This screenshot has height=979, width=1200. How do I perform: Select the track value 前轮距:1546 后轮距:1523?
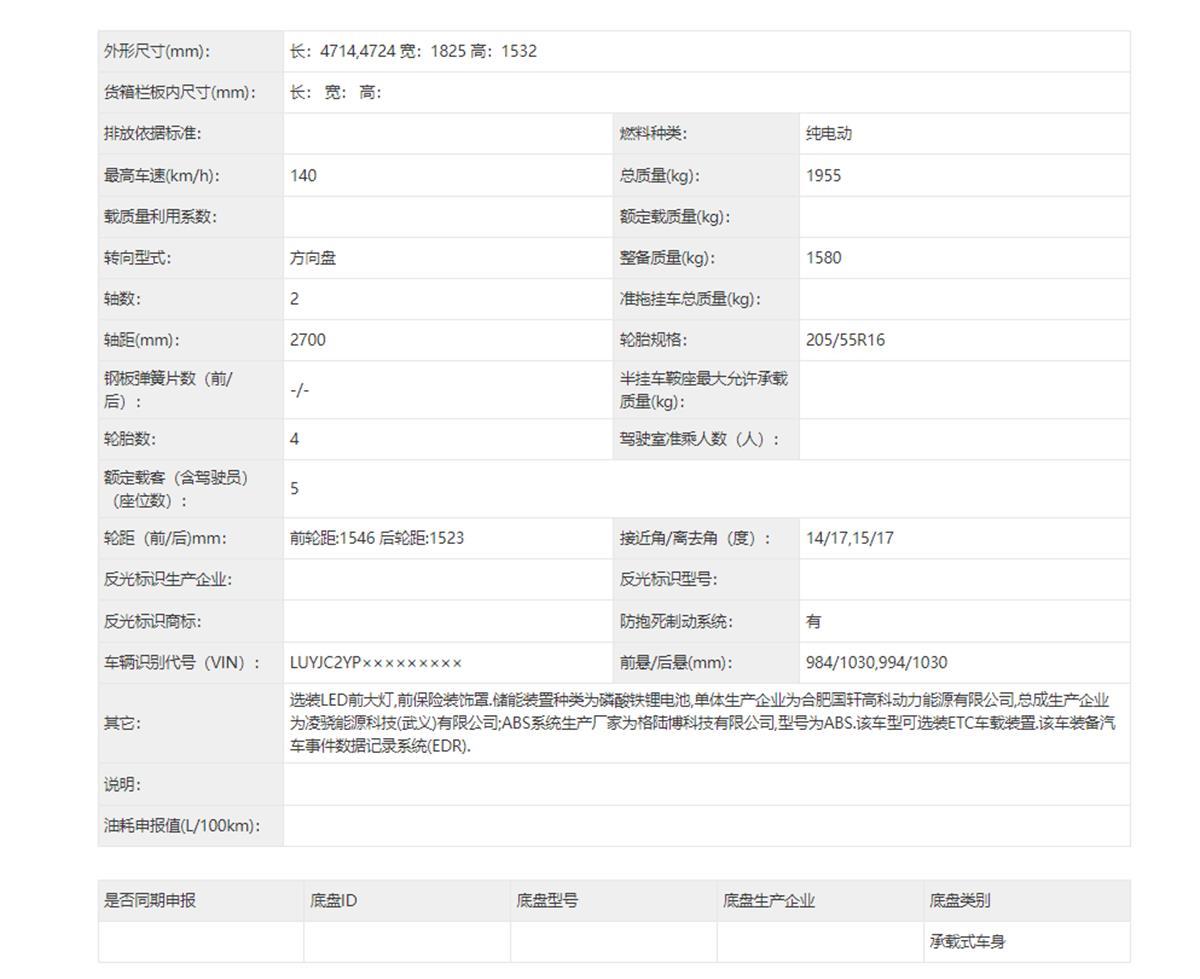[377, 538]
